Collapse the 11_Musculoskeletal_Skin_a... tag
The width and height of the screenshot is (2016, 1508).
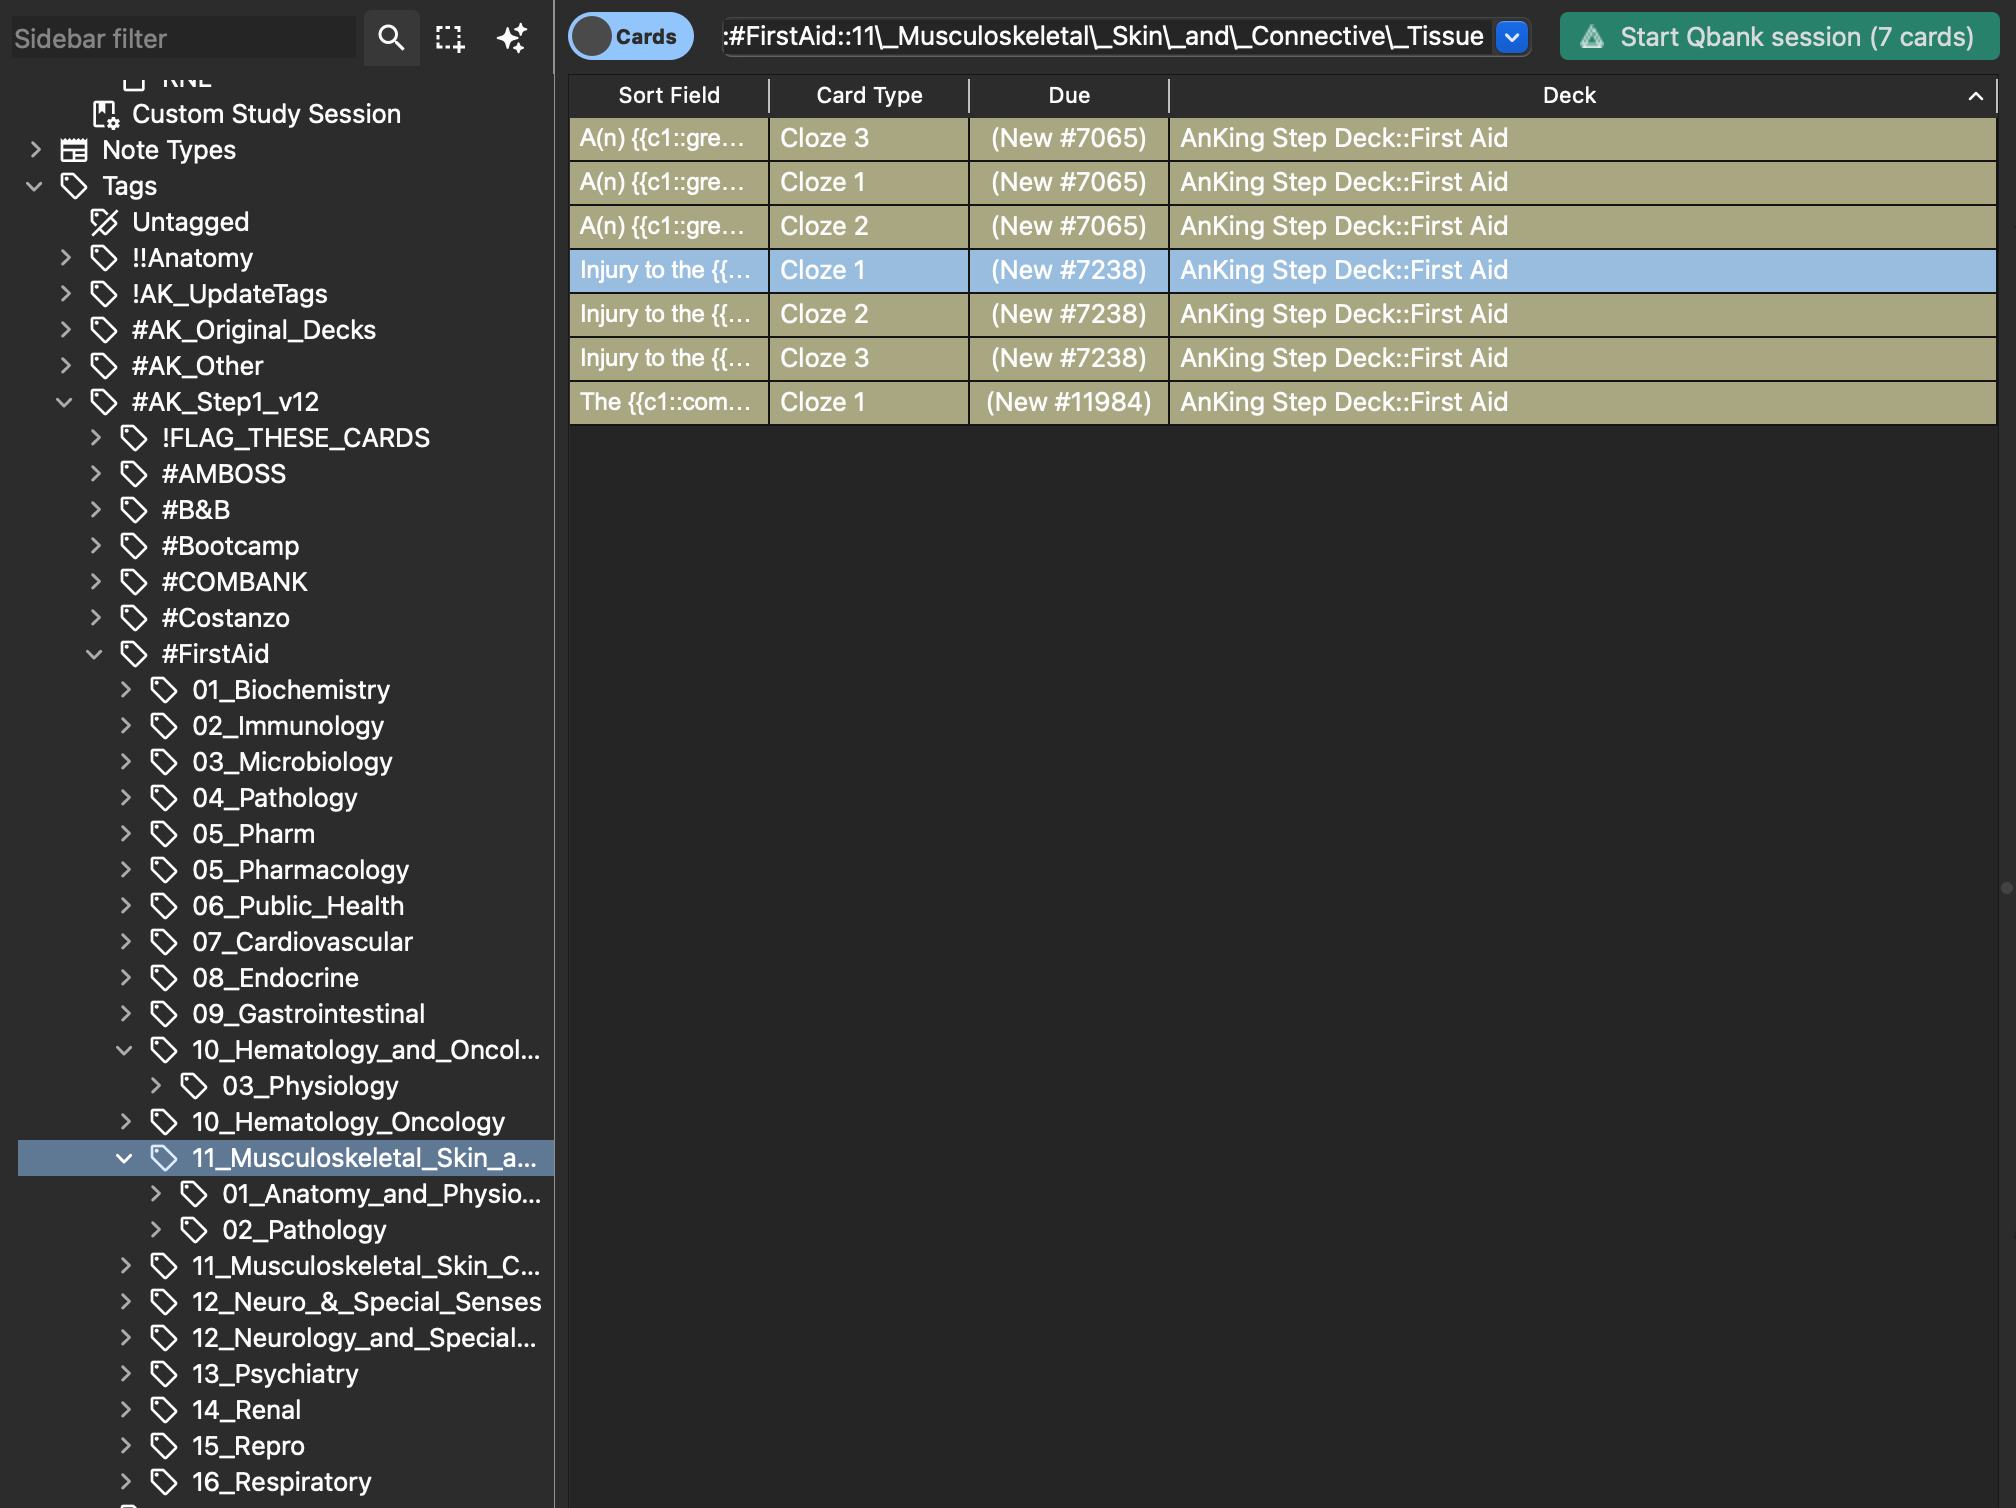125,1158
